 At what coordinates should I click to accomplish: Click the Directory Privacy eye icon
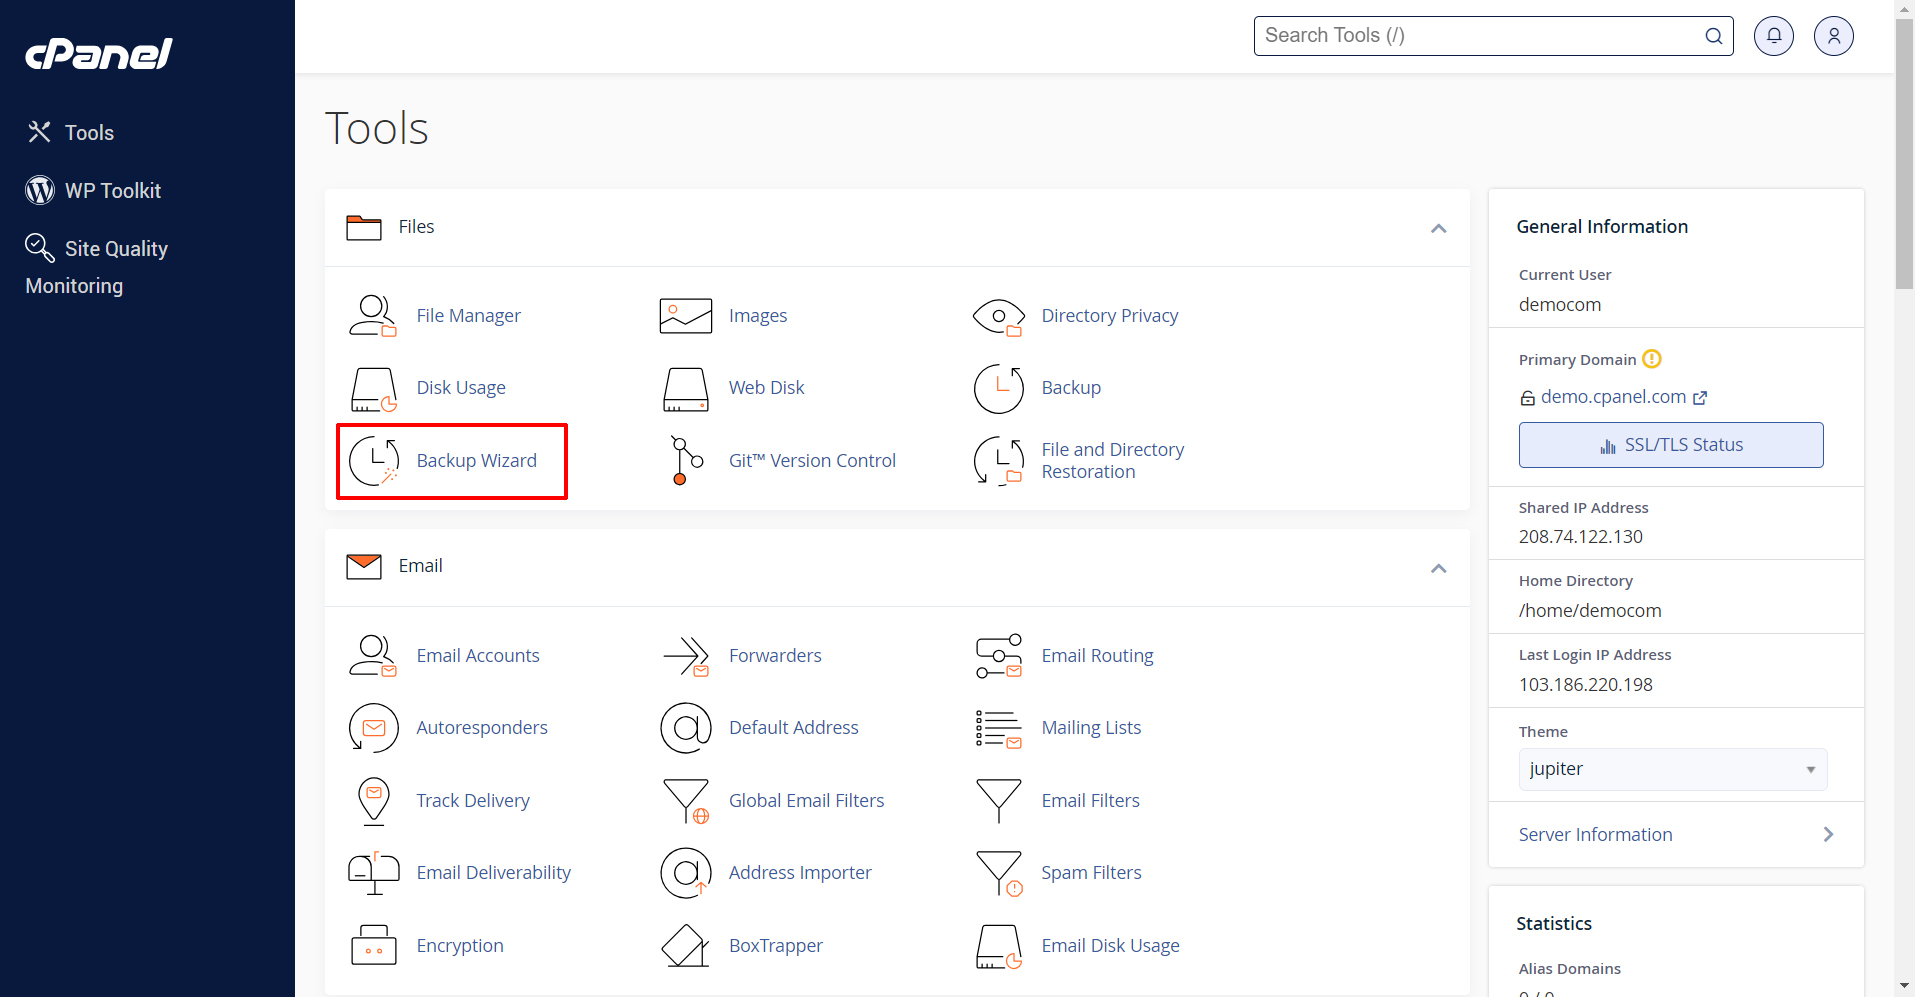(x=998, y=316)
